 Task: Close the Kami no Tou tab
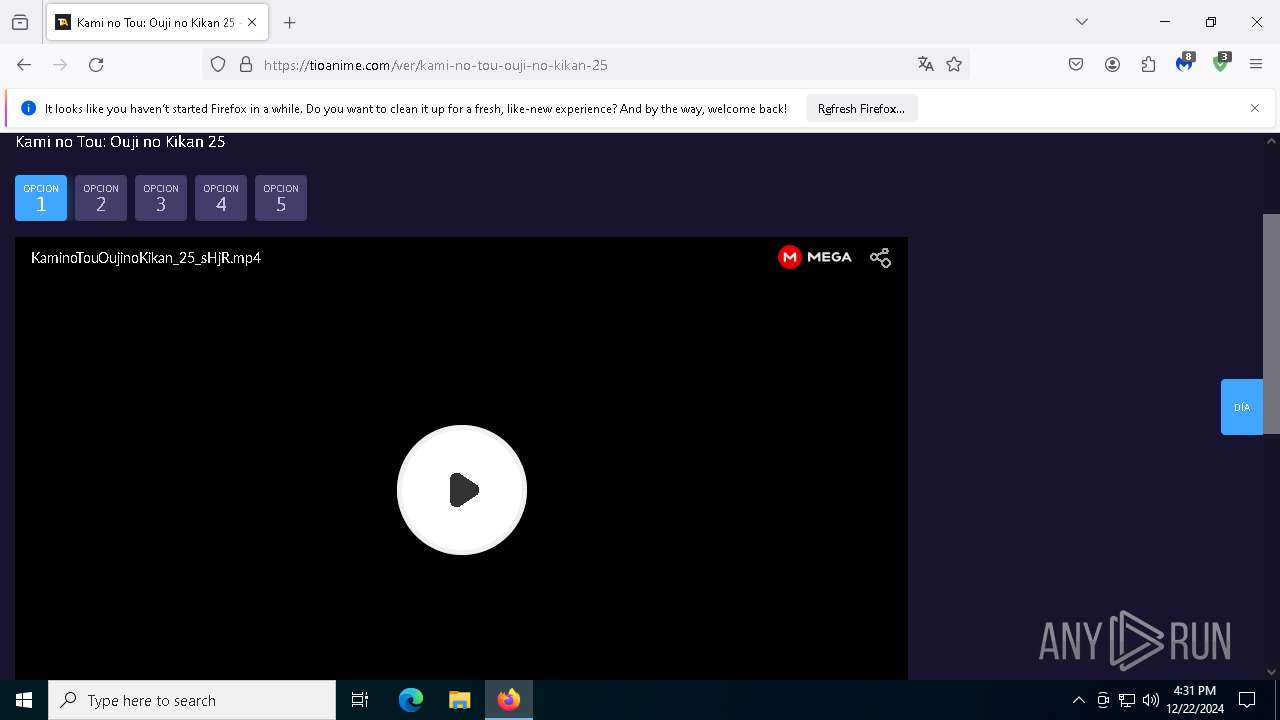pyautogui.click(x=252, y=22)
